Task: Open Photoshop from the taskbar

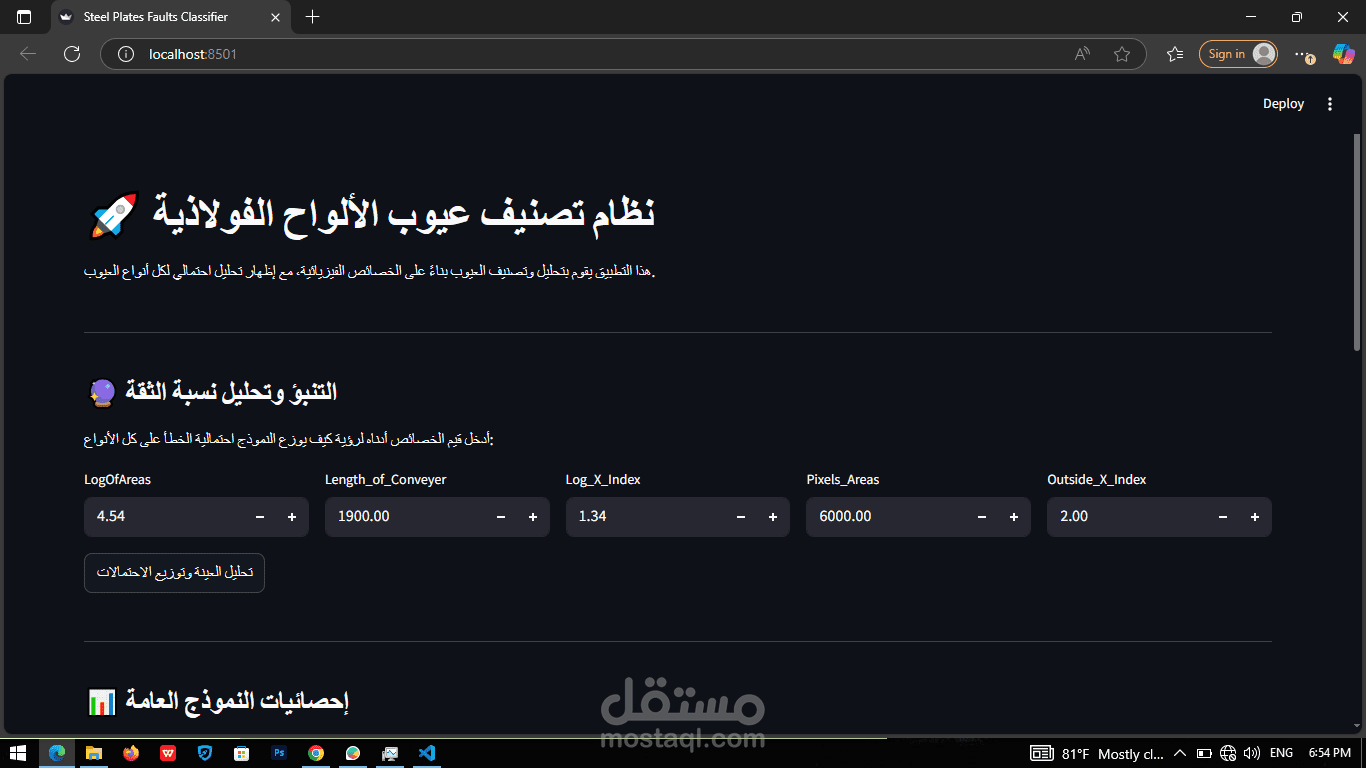Action: (x=279, y=753)
